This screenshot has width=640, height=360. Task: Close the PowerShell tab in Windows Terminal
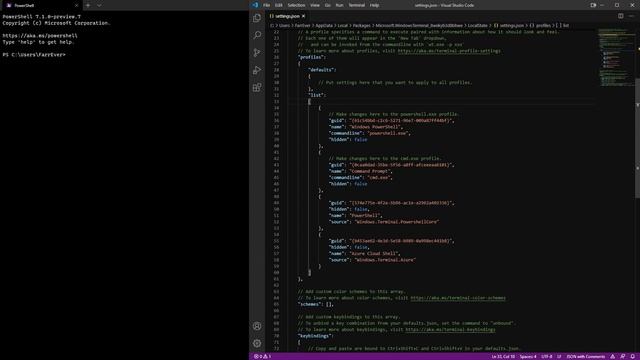click(76, 5)
